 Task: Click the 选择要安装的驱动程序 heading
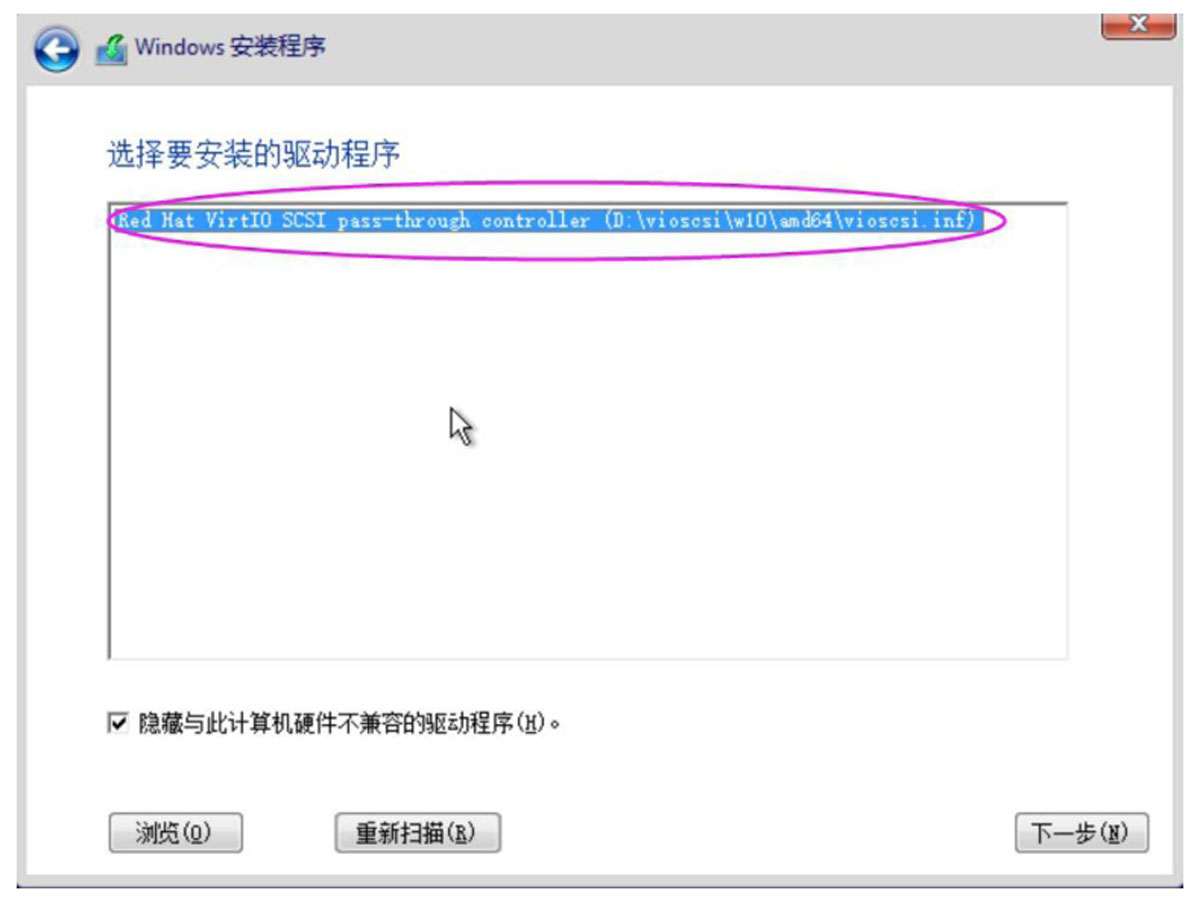point(253,155)
